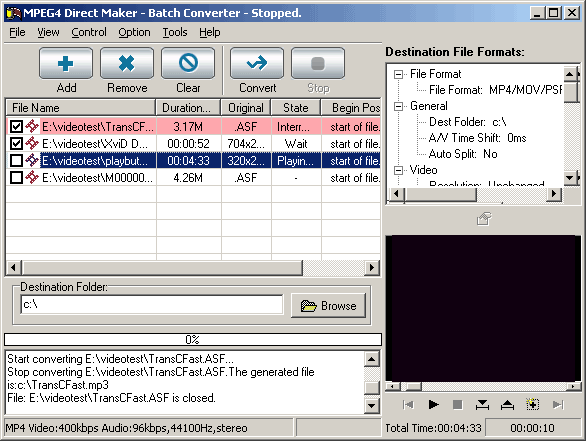
Task: Click the Browse button
Action: [328, 306]
